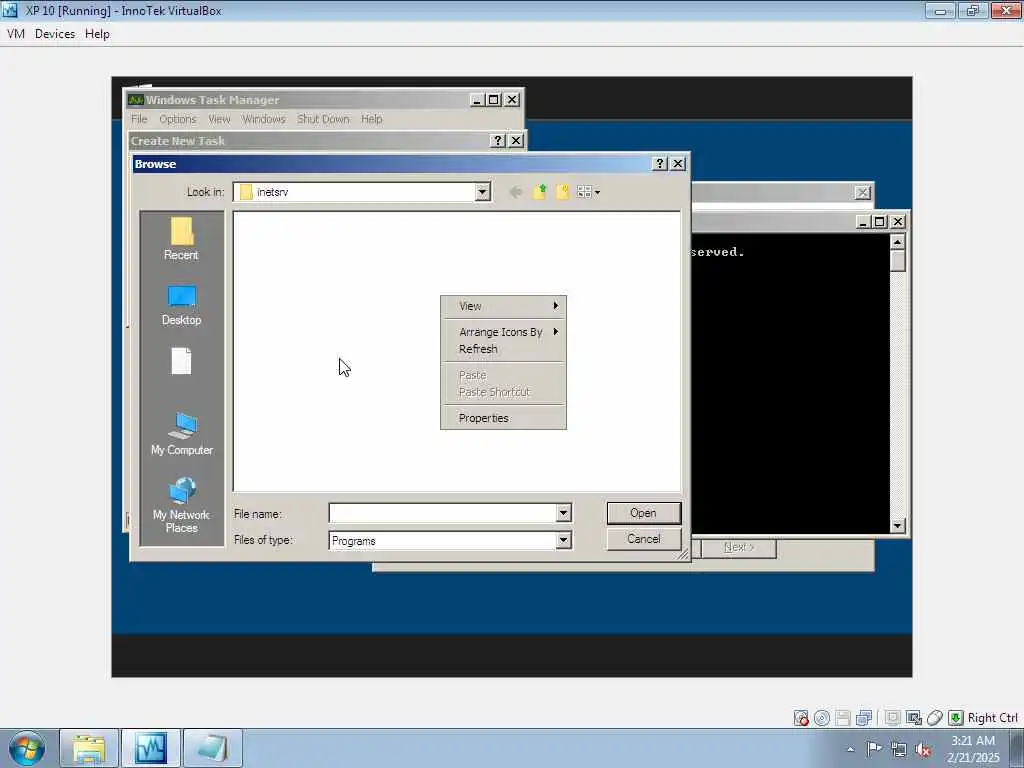Click the inetsrv folder icon in Look in
The height and width of the screenshot is (768, 1024).
coord(246,192)
